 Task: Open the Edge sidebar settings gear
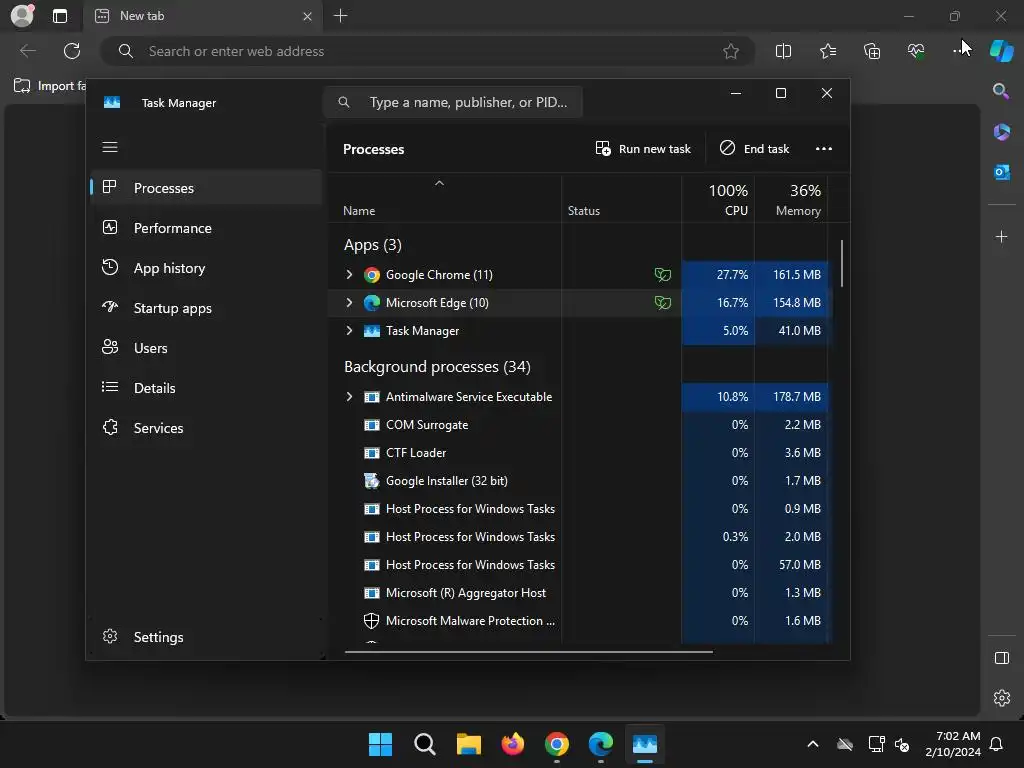1001,698
